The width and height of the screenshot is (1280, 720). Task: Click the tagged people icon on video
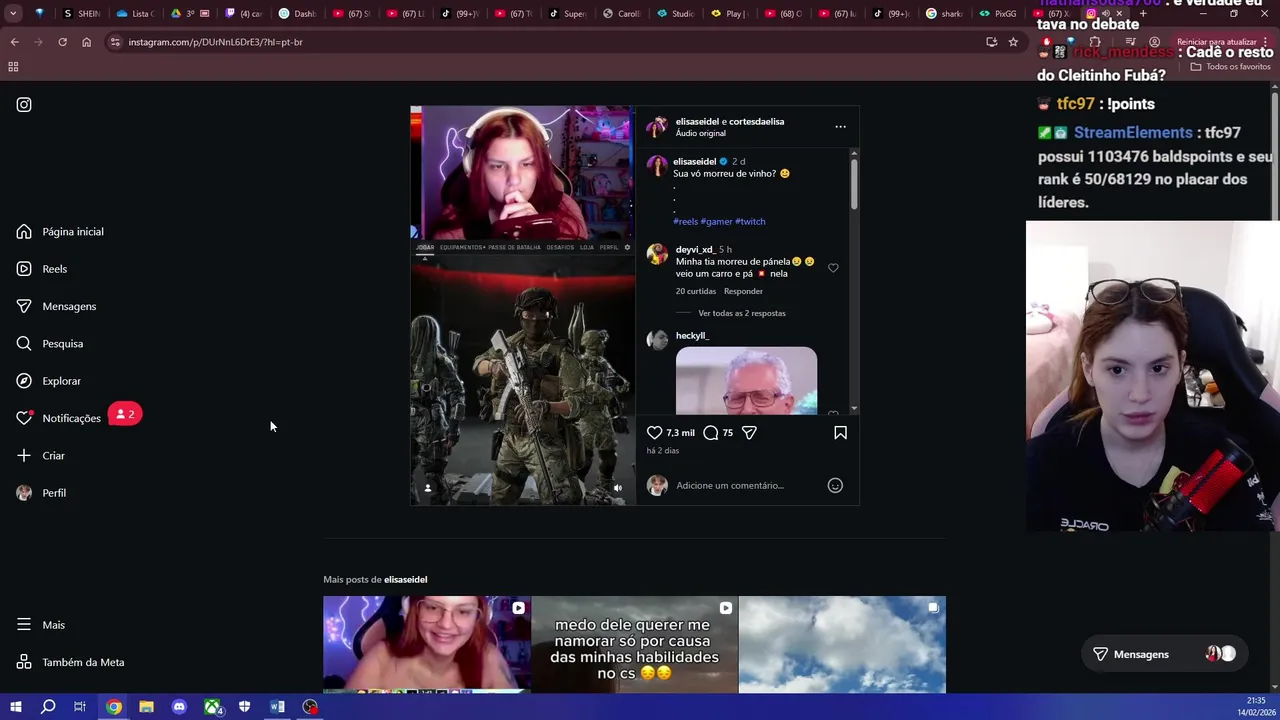(428, 488)
